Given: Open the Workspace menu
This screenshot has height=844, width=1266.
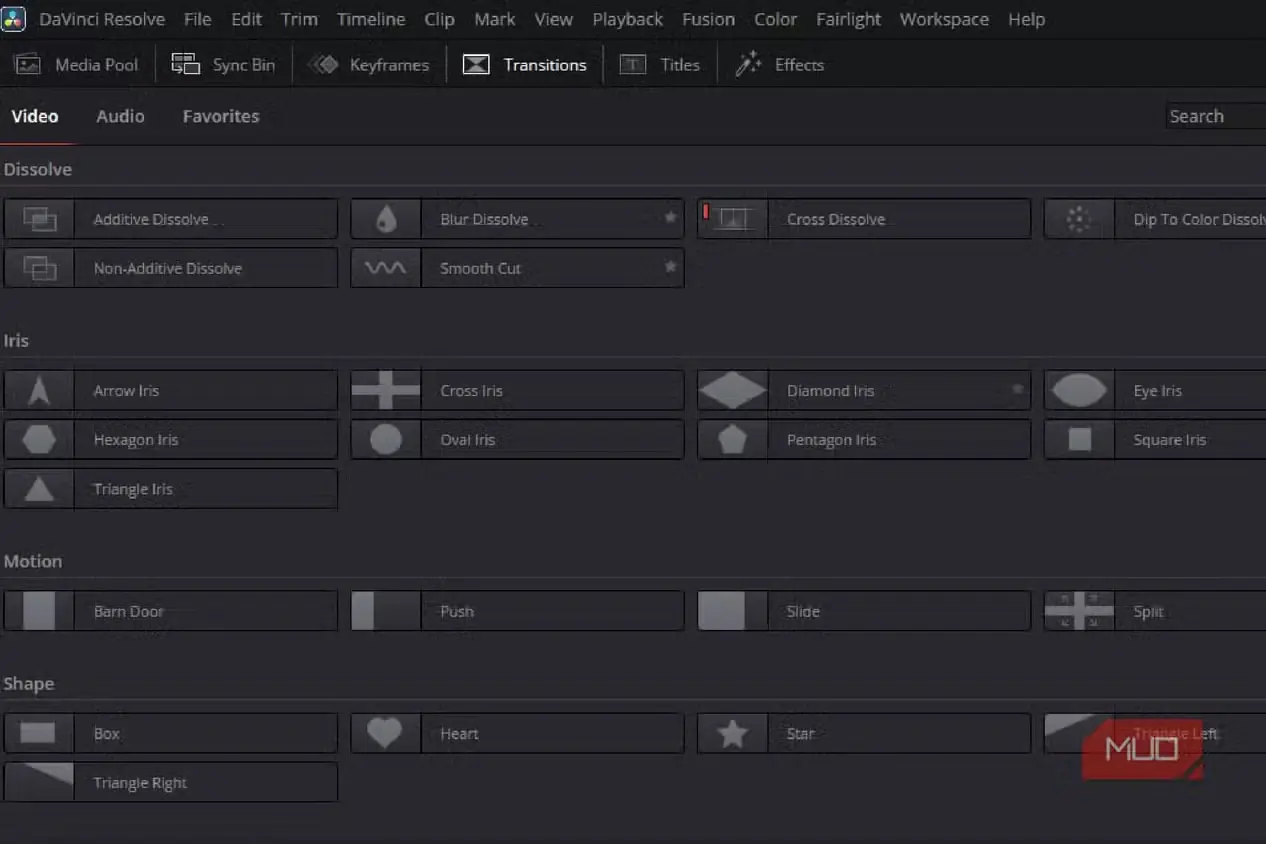Looking at the screenshot, I should click(944, 19).
